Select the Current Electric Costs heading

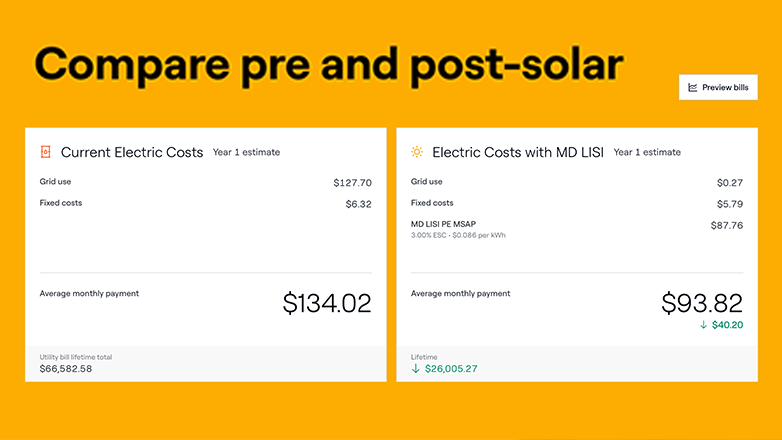pos(132,152)
